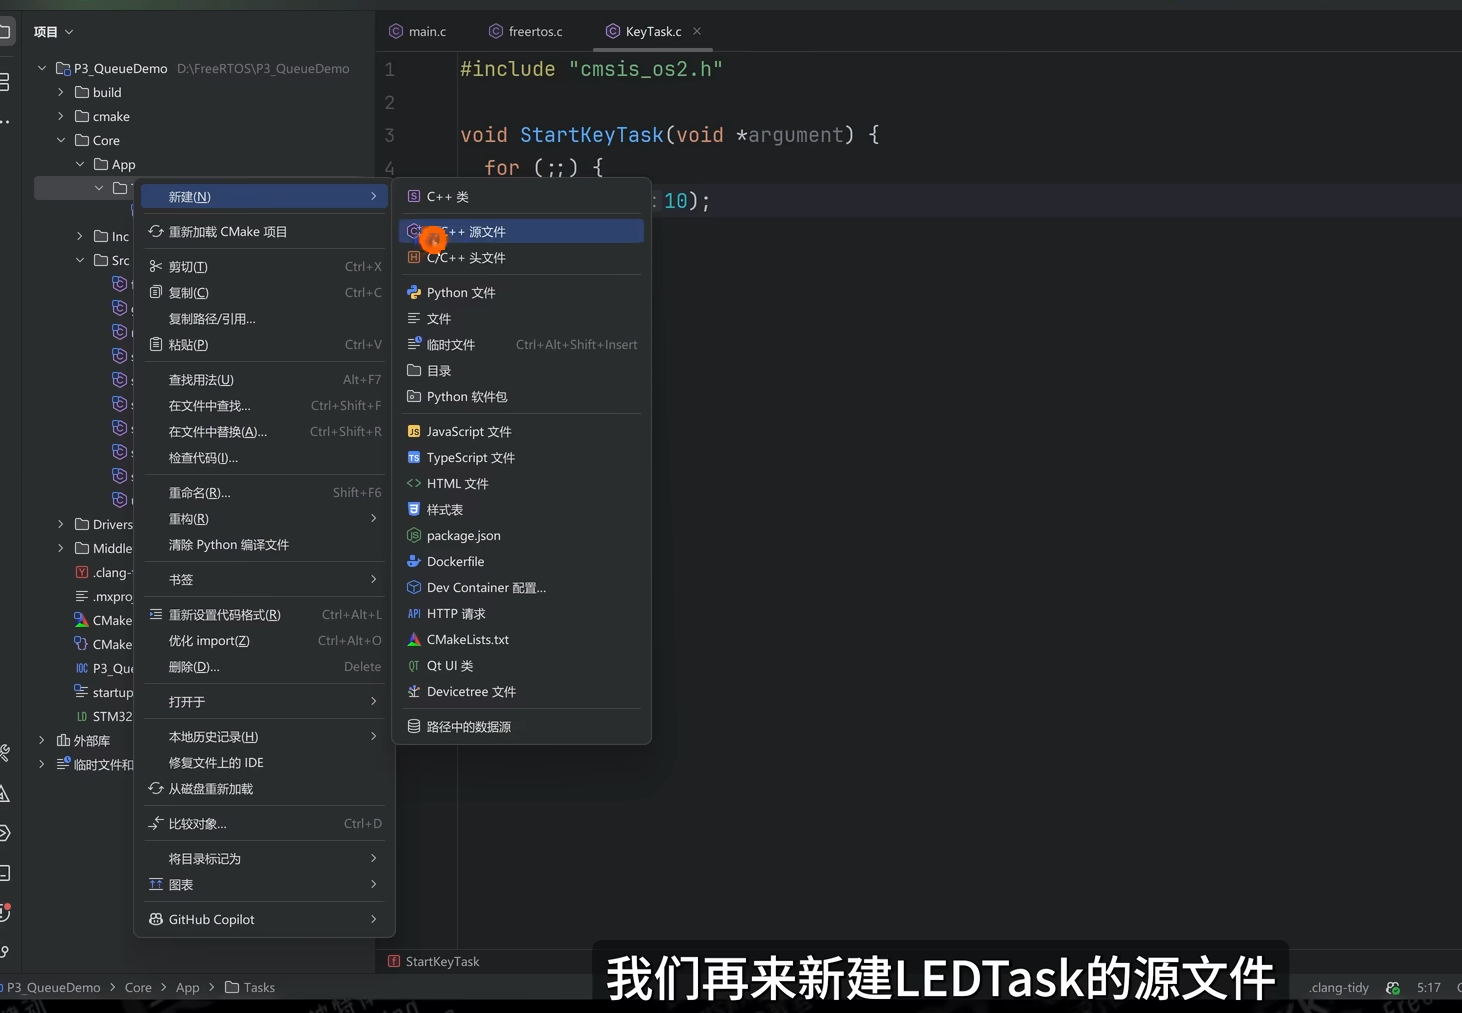Click the Devicetree 文件 icon
The width and height of the screenshot is (1462, 1013).
click(414, 691)
